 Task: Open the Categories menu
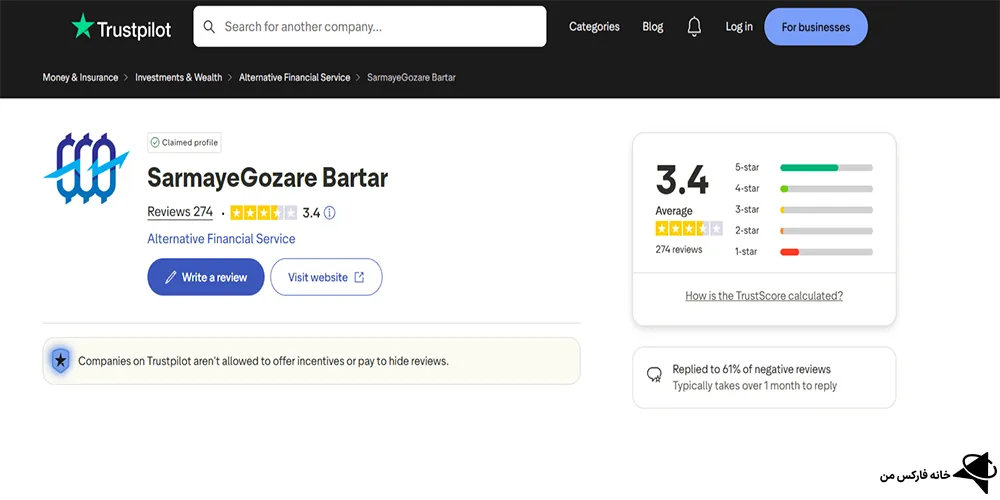(x=594, y=27)
